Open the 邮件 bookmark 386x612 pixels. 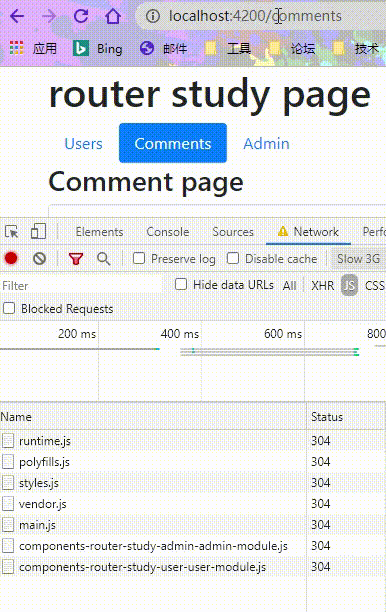[164, 48]
